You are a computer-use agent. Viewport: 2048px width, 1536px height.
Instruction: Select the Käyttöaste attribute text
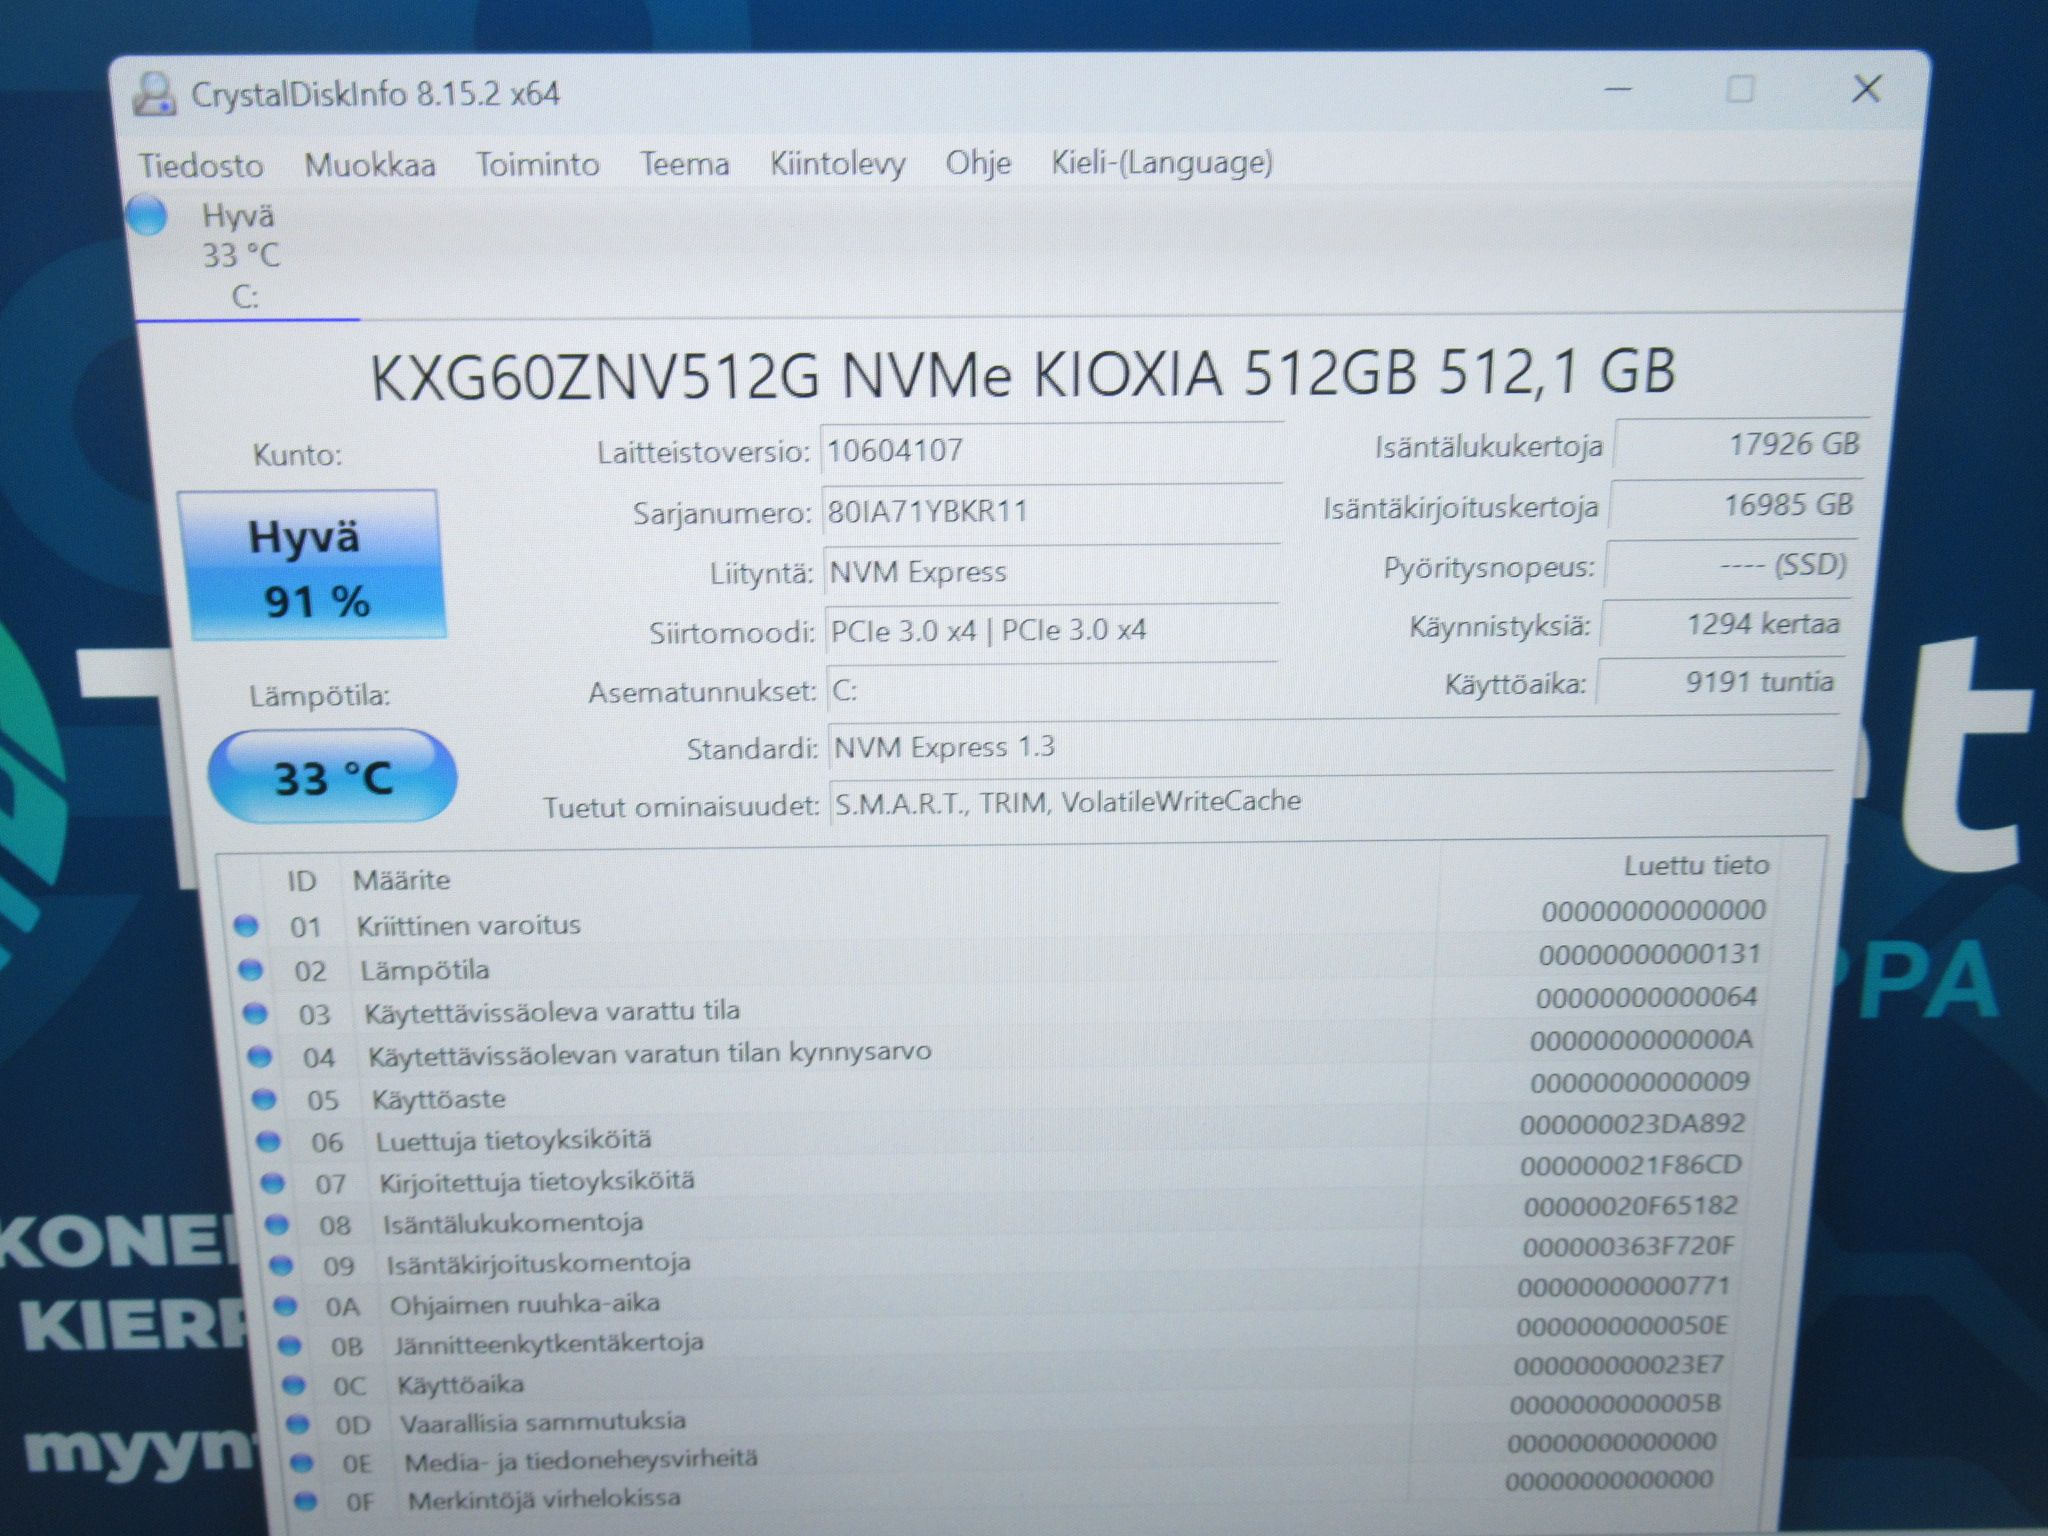[439, 1099]
